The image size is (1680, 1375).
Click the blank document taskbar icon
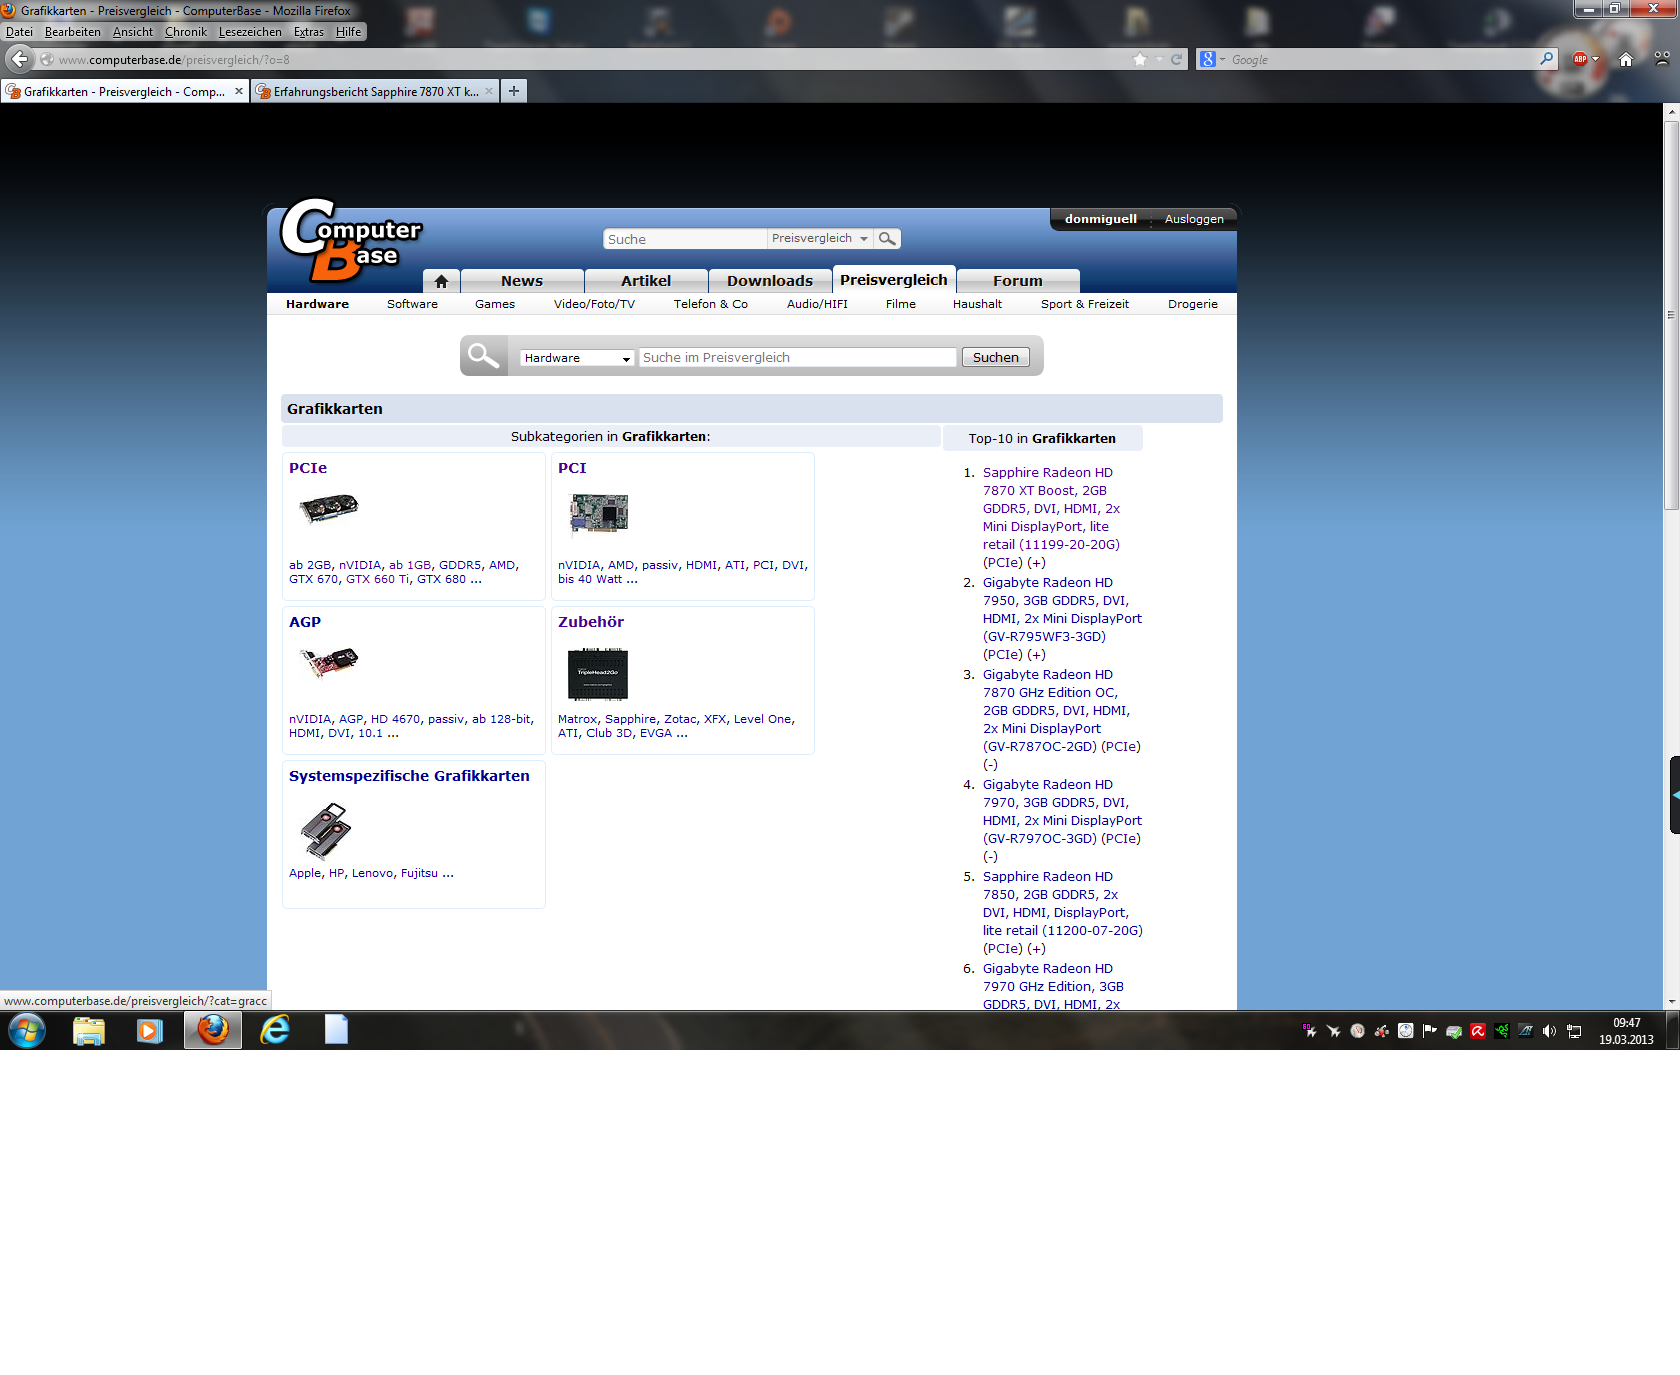point(336,1030)
